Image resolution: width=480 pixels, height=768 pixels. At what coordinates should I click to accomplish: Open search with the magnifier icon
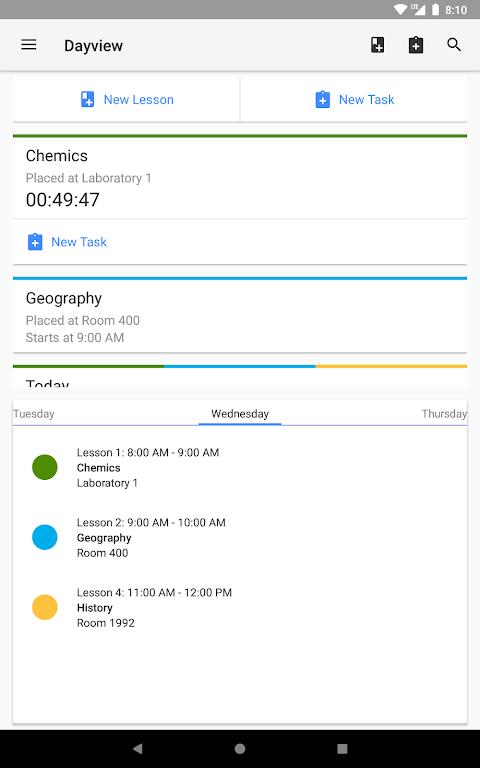[454, 45]
